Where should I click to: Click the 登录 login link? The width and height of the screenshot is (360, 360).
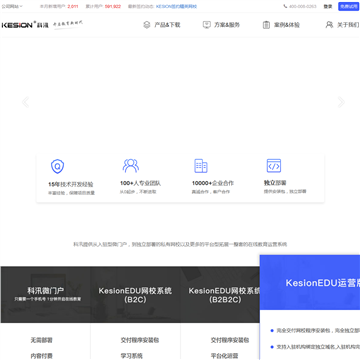click(x=328, y=6)
